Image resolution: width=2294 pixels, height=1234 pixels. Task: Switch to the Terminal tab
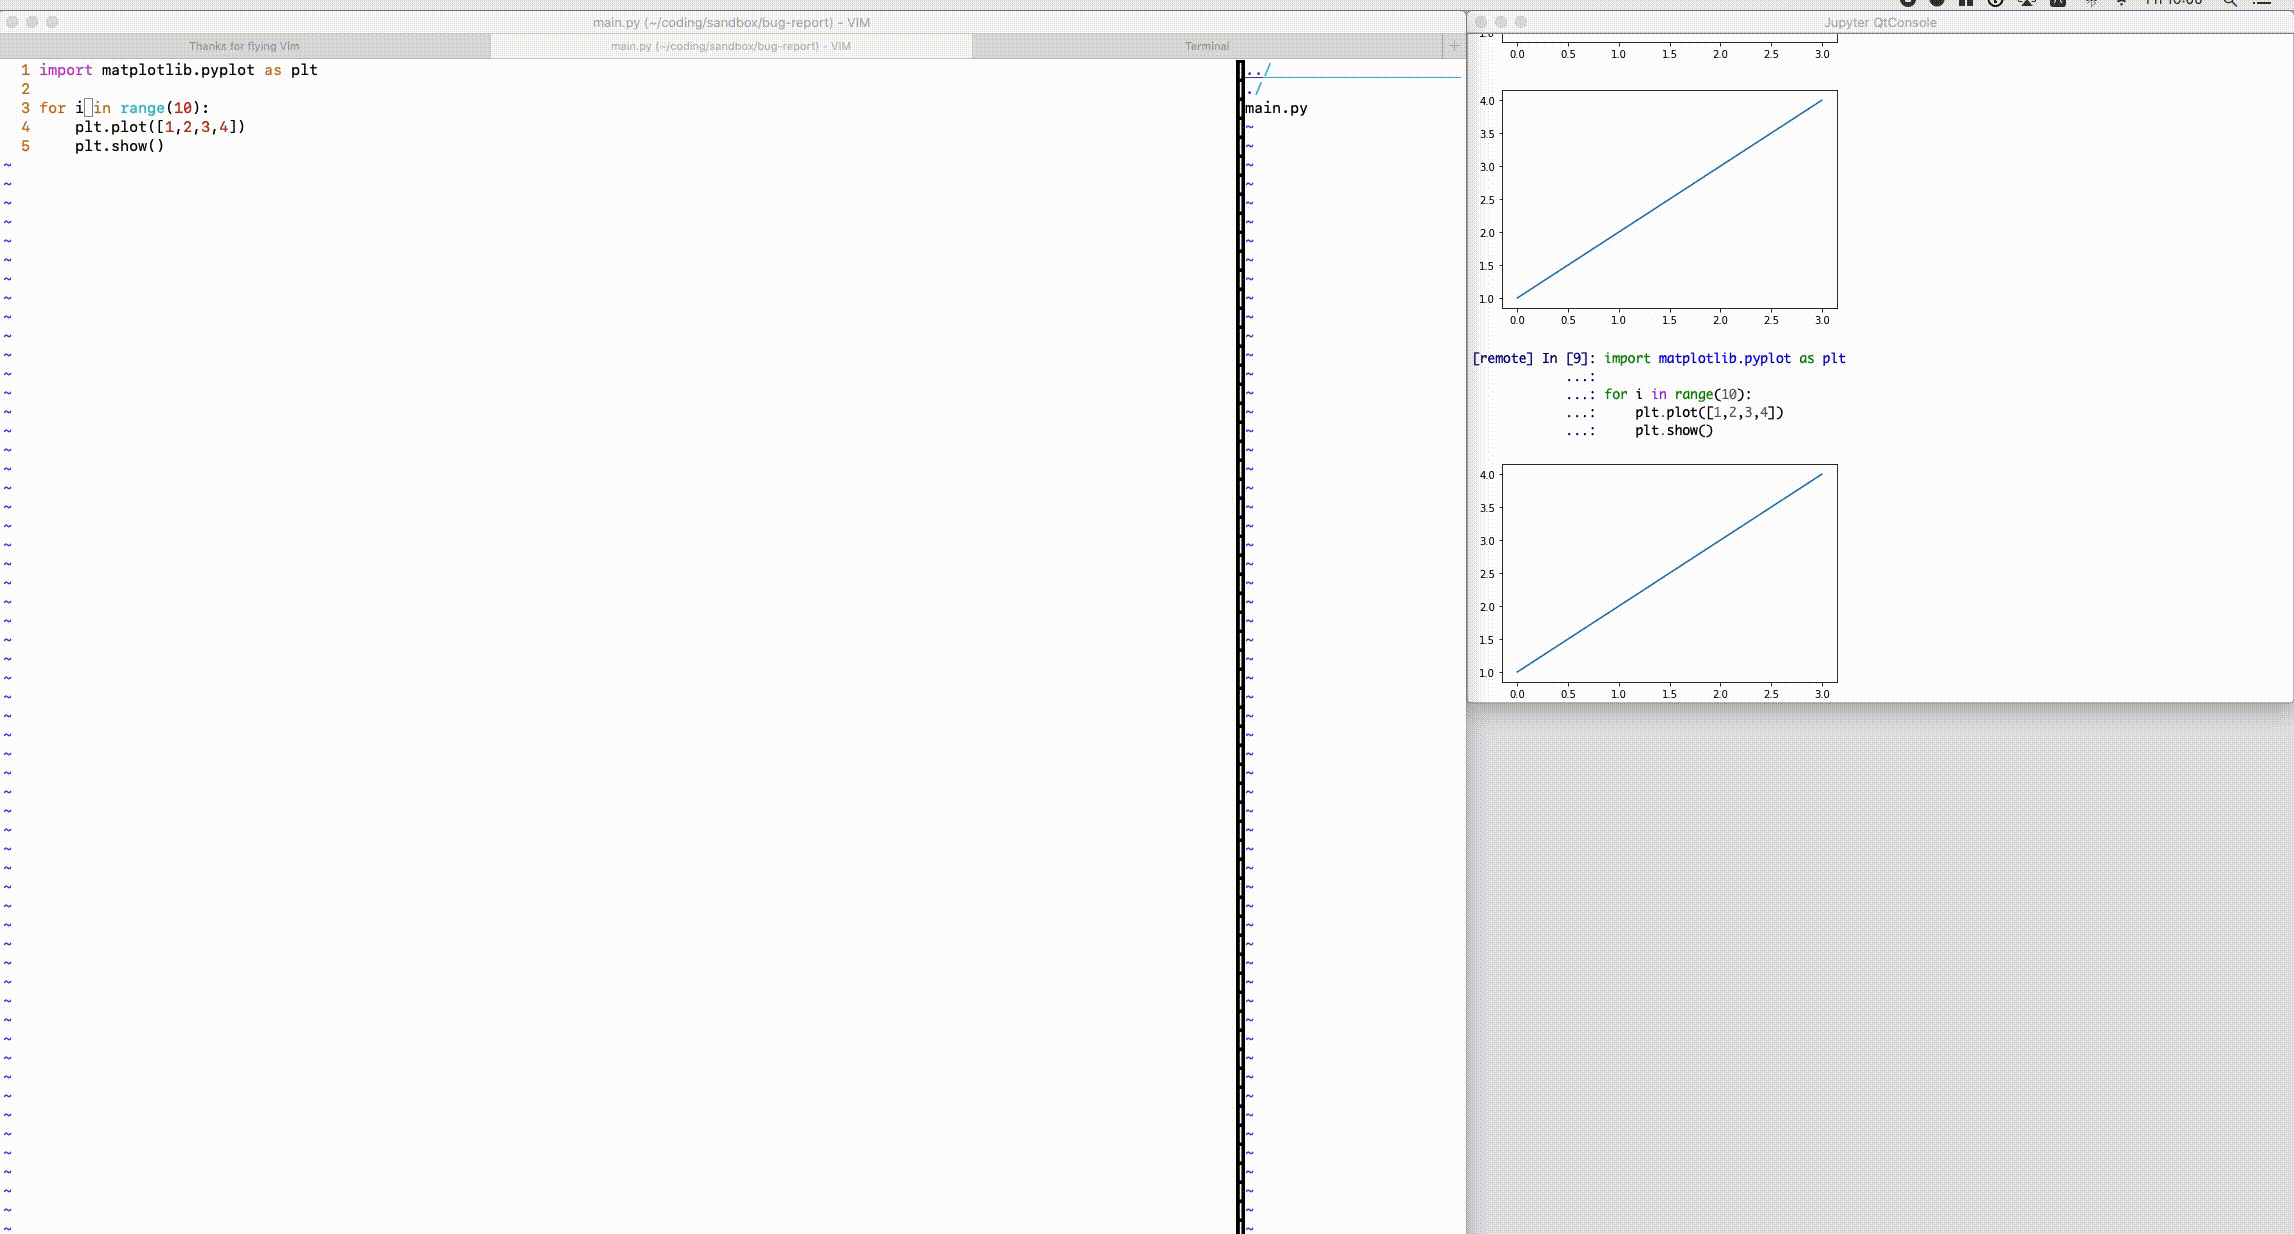coord(1206,46)
